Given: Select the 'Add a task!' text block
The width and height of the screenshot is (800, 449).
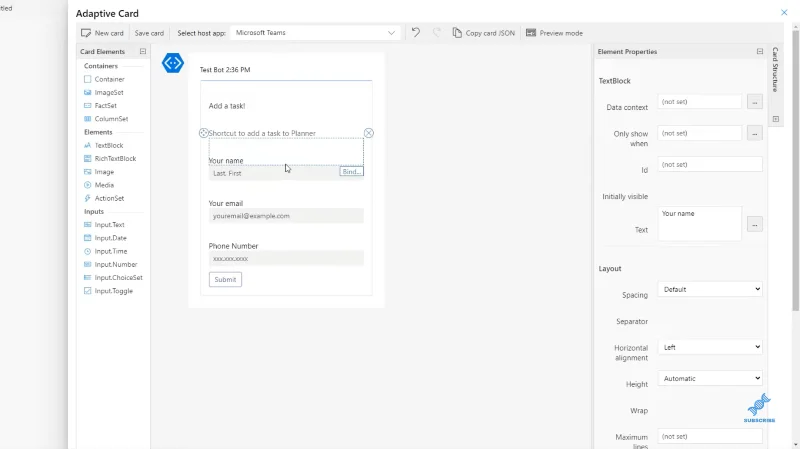Looking at the screenshot, I should [227, 106].
